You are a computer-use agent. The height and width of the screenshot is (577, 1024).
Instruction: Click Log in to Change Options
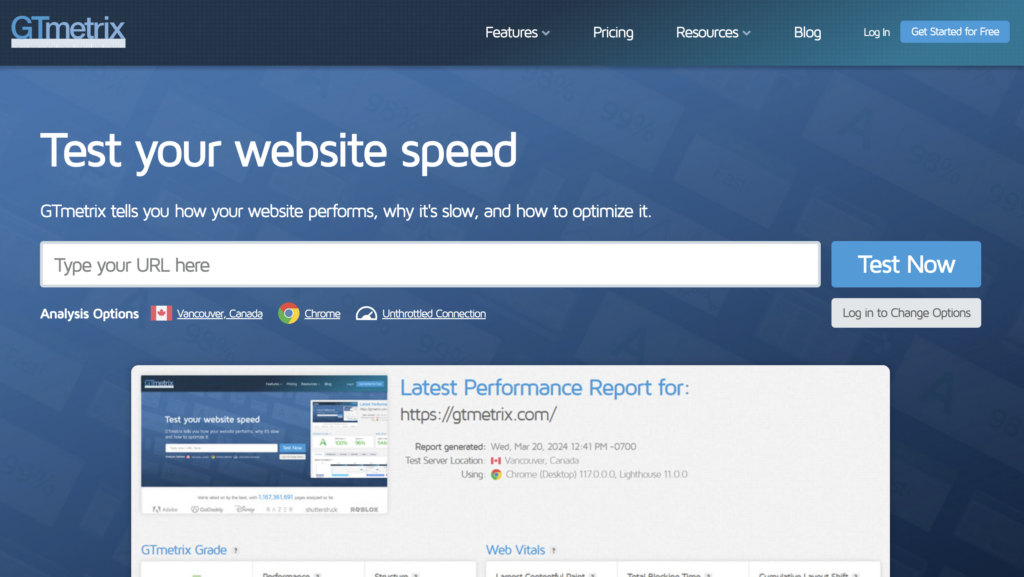905,312
